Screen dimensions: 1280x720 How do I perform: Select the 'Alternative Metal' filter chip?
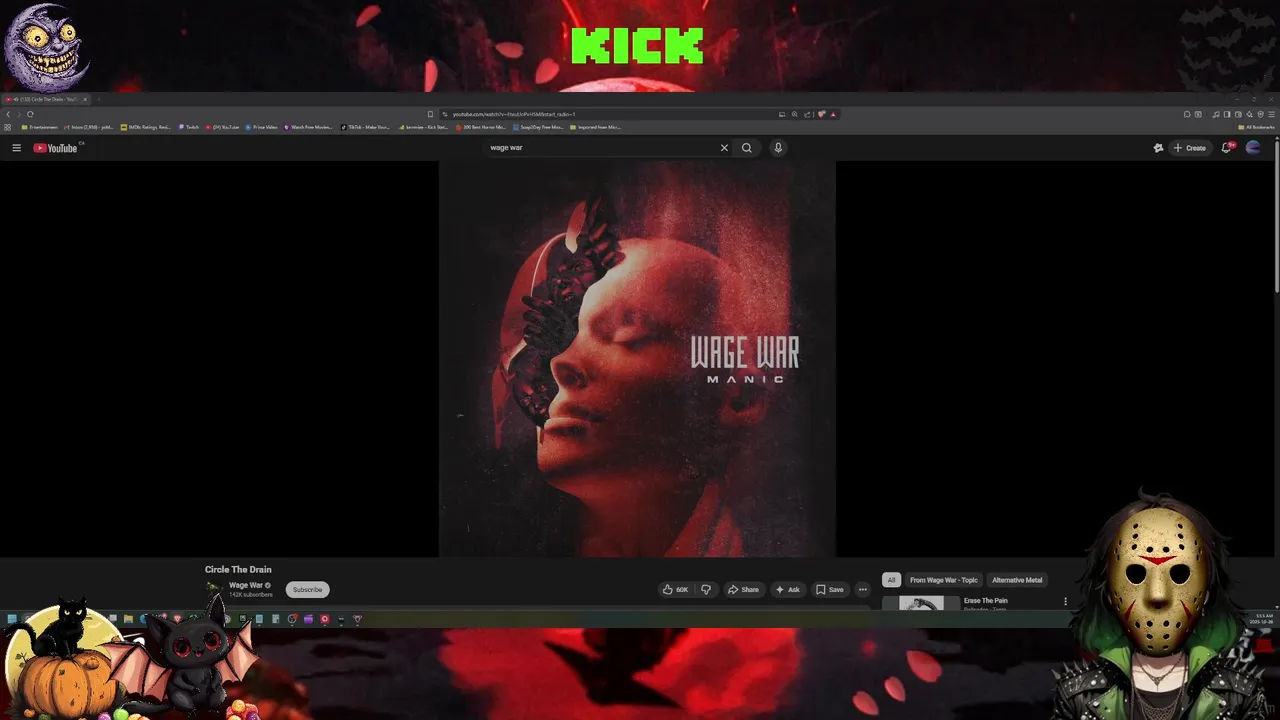(1017, 580)
